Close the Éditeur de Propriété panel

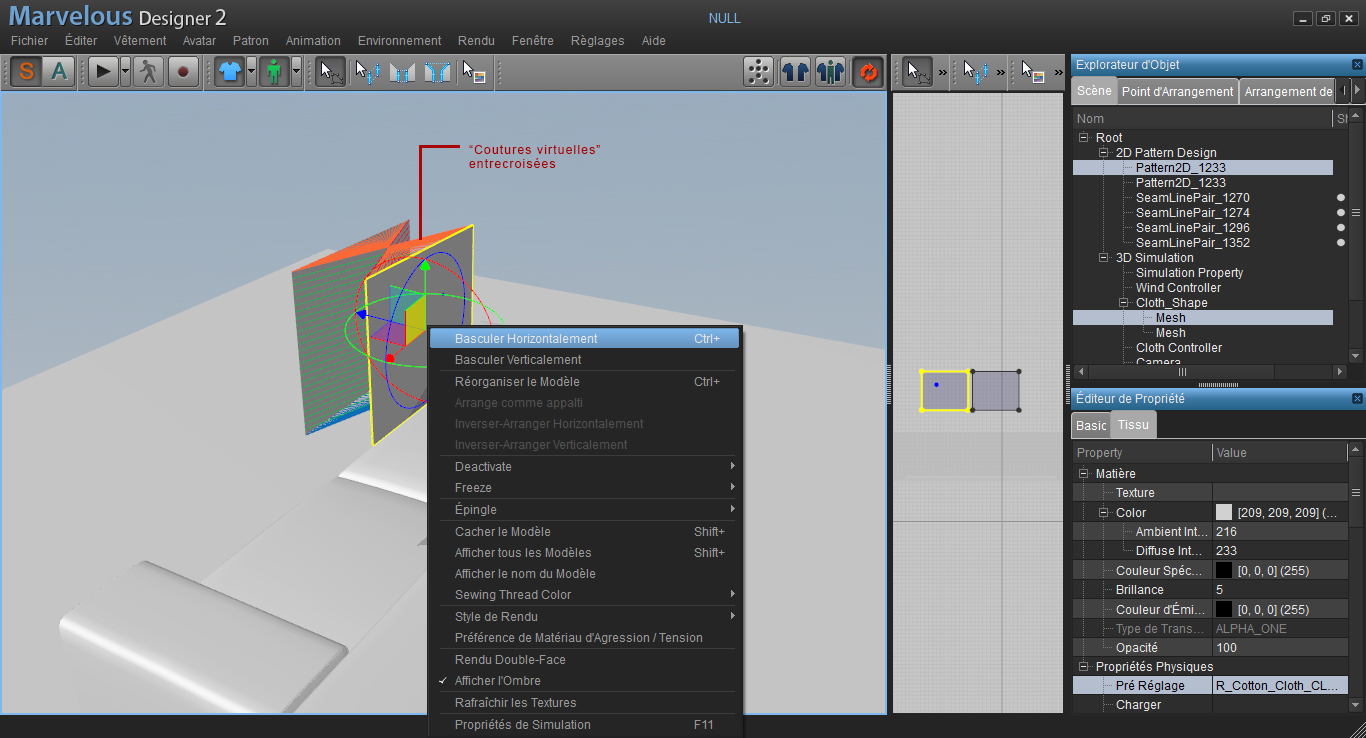[x=1357, y=399]
